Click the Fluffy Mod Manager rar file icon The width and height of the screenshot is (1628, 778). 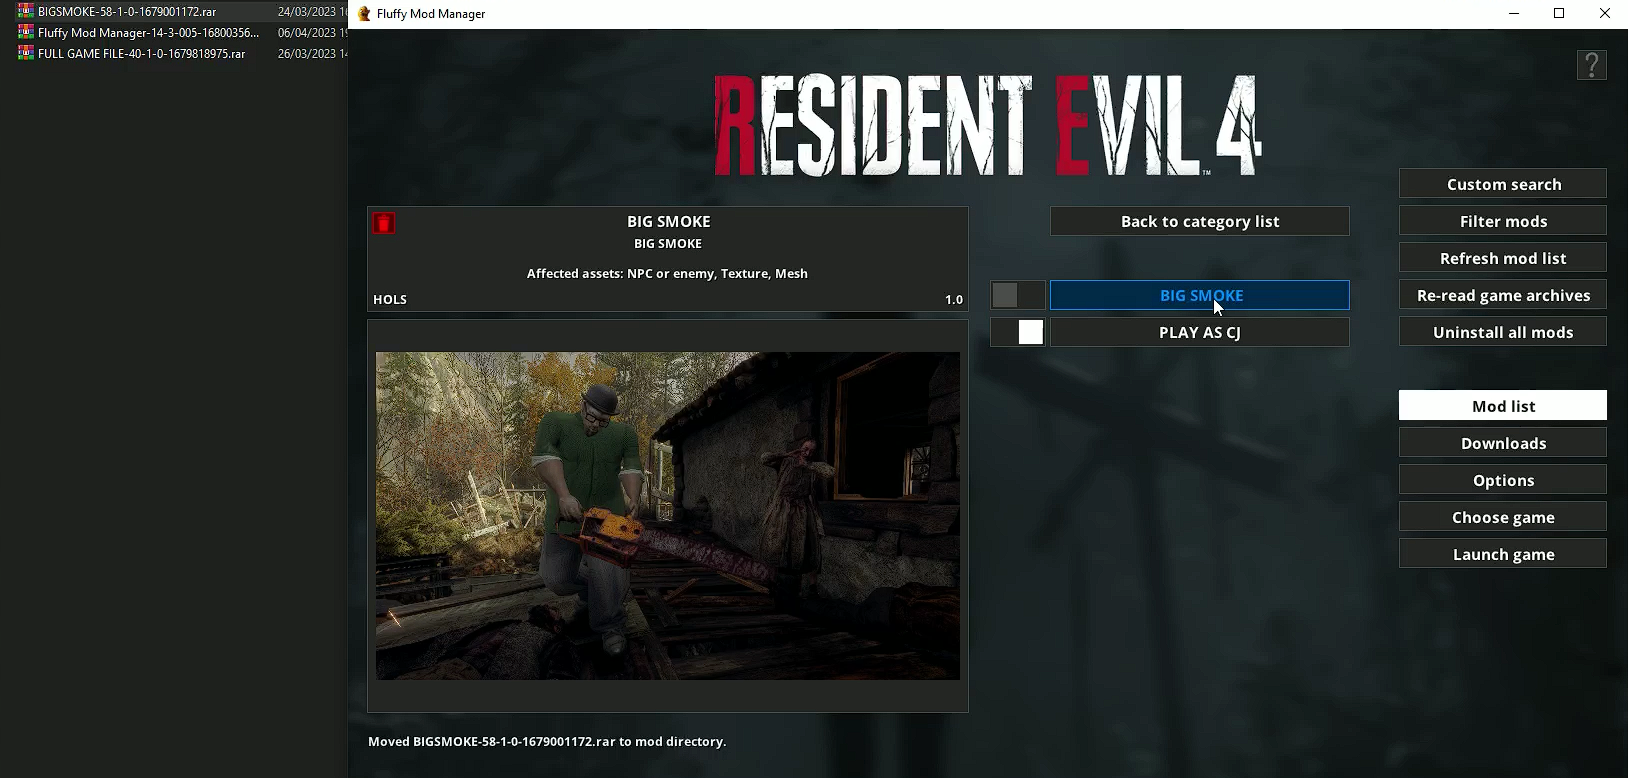pyautogui.click(x=26, y=32)
